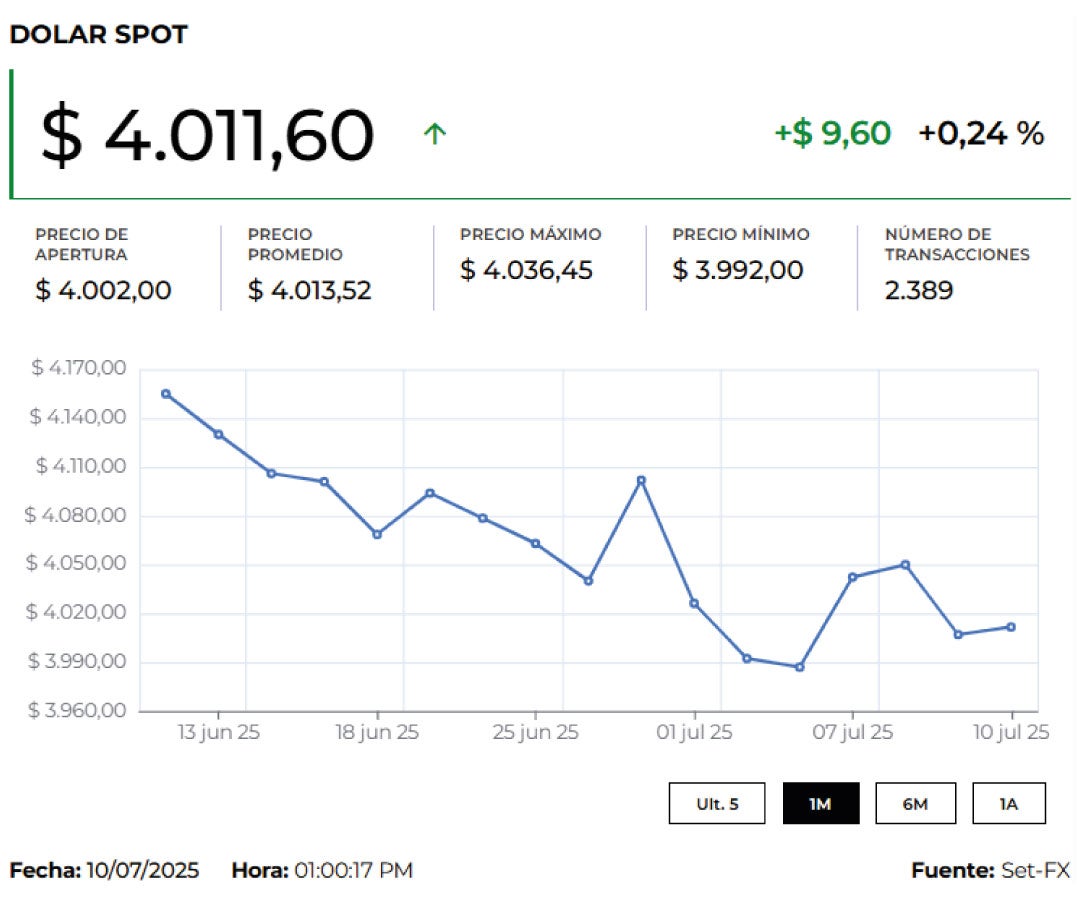Click the Precio Máximo value $ 4.036,45
Viewport: 1080px width, 900px height.
(x=526, y=270)
